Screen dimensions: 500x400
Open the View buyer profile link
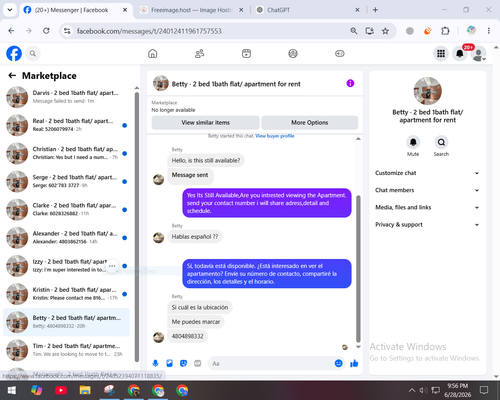coord(275,136)
